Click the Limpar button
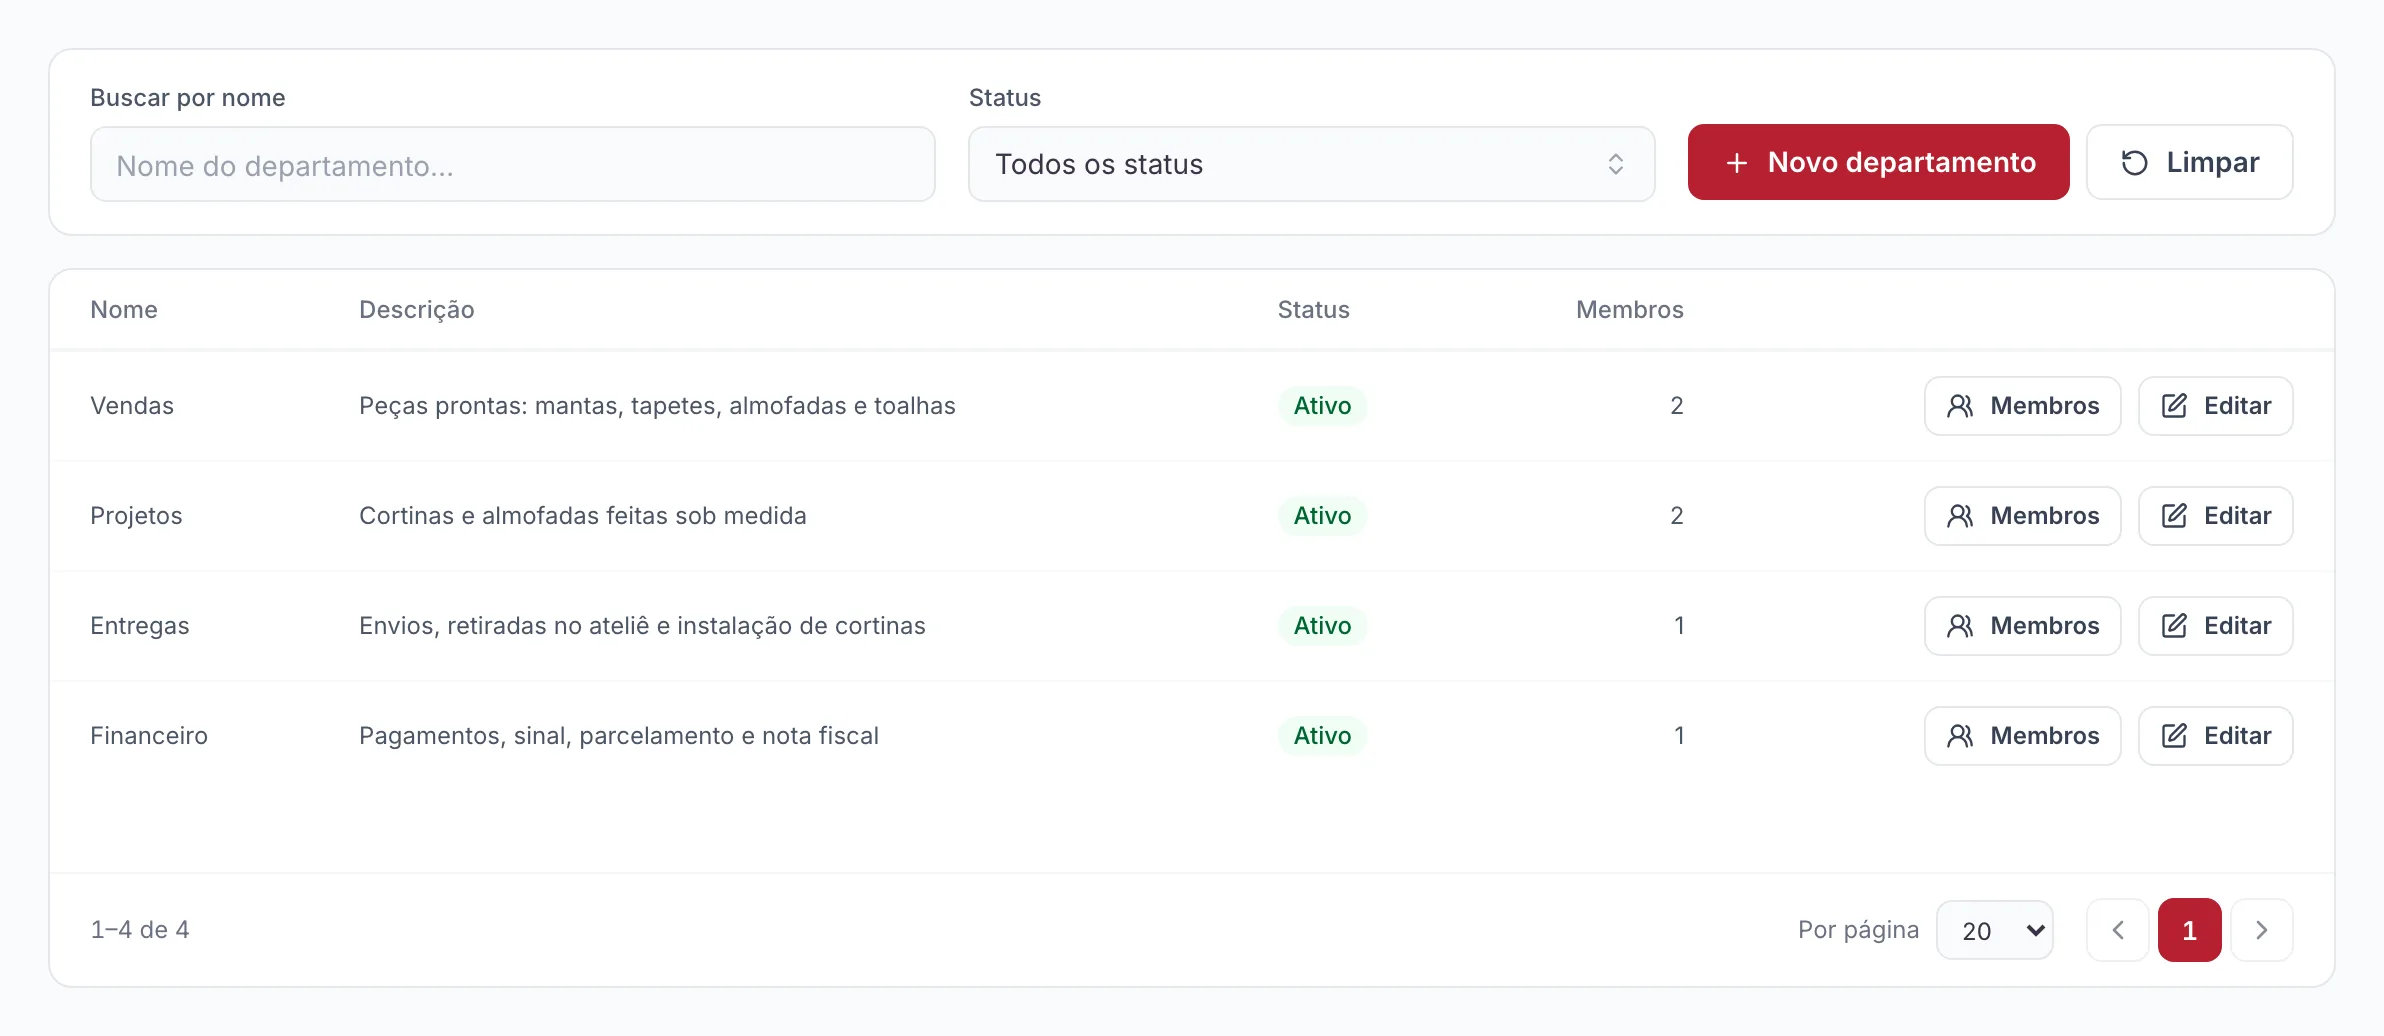 click(2189, 162)
